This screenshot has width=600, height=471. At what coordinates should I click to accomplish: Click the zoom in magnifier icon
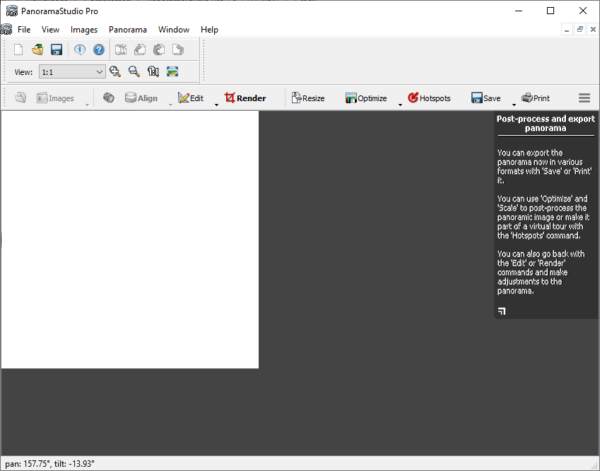coord(115,72)
